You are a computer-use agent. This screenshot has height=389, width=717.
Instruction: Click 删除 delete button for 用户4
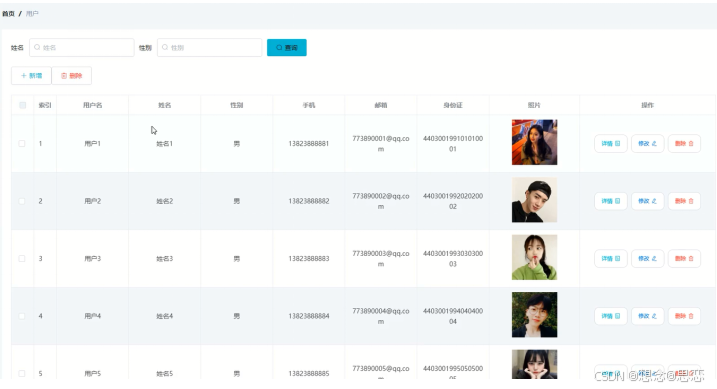point(684,316)
